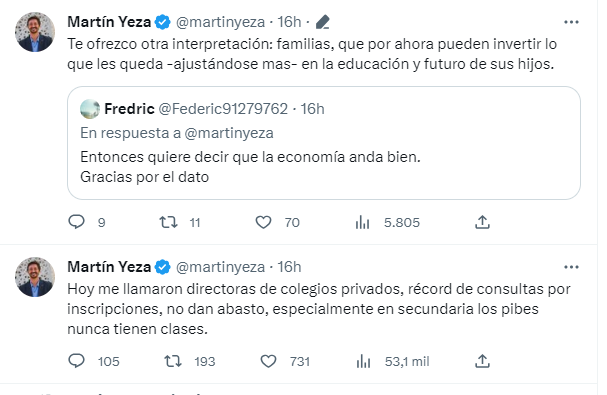Retweet the tweet with 193 retweets
The image size is (607, 395).
click(x=173, y=361)
